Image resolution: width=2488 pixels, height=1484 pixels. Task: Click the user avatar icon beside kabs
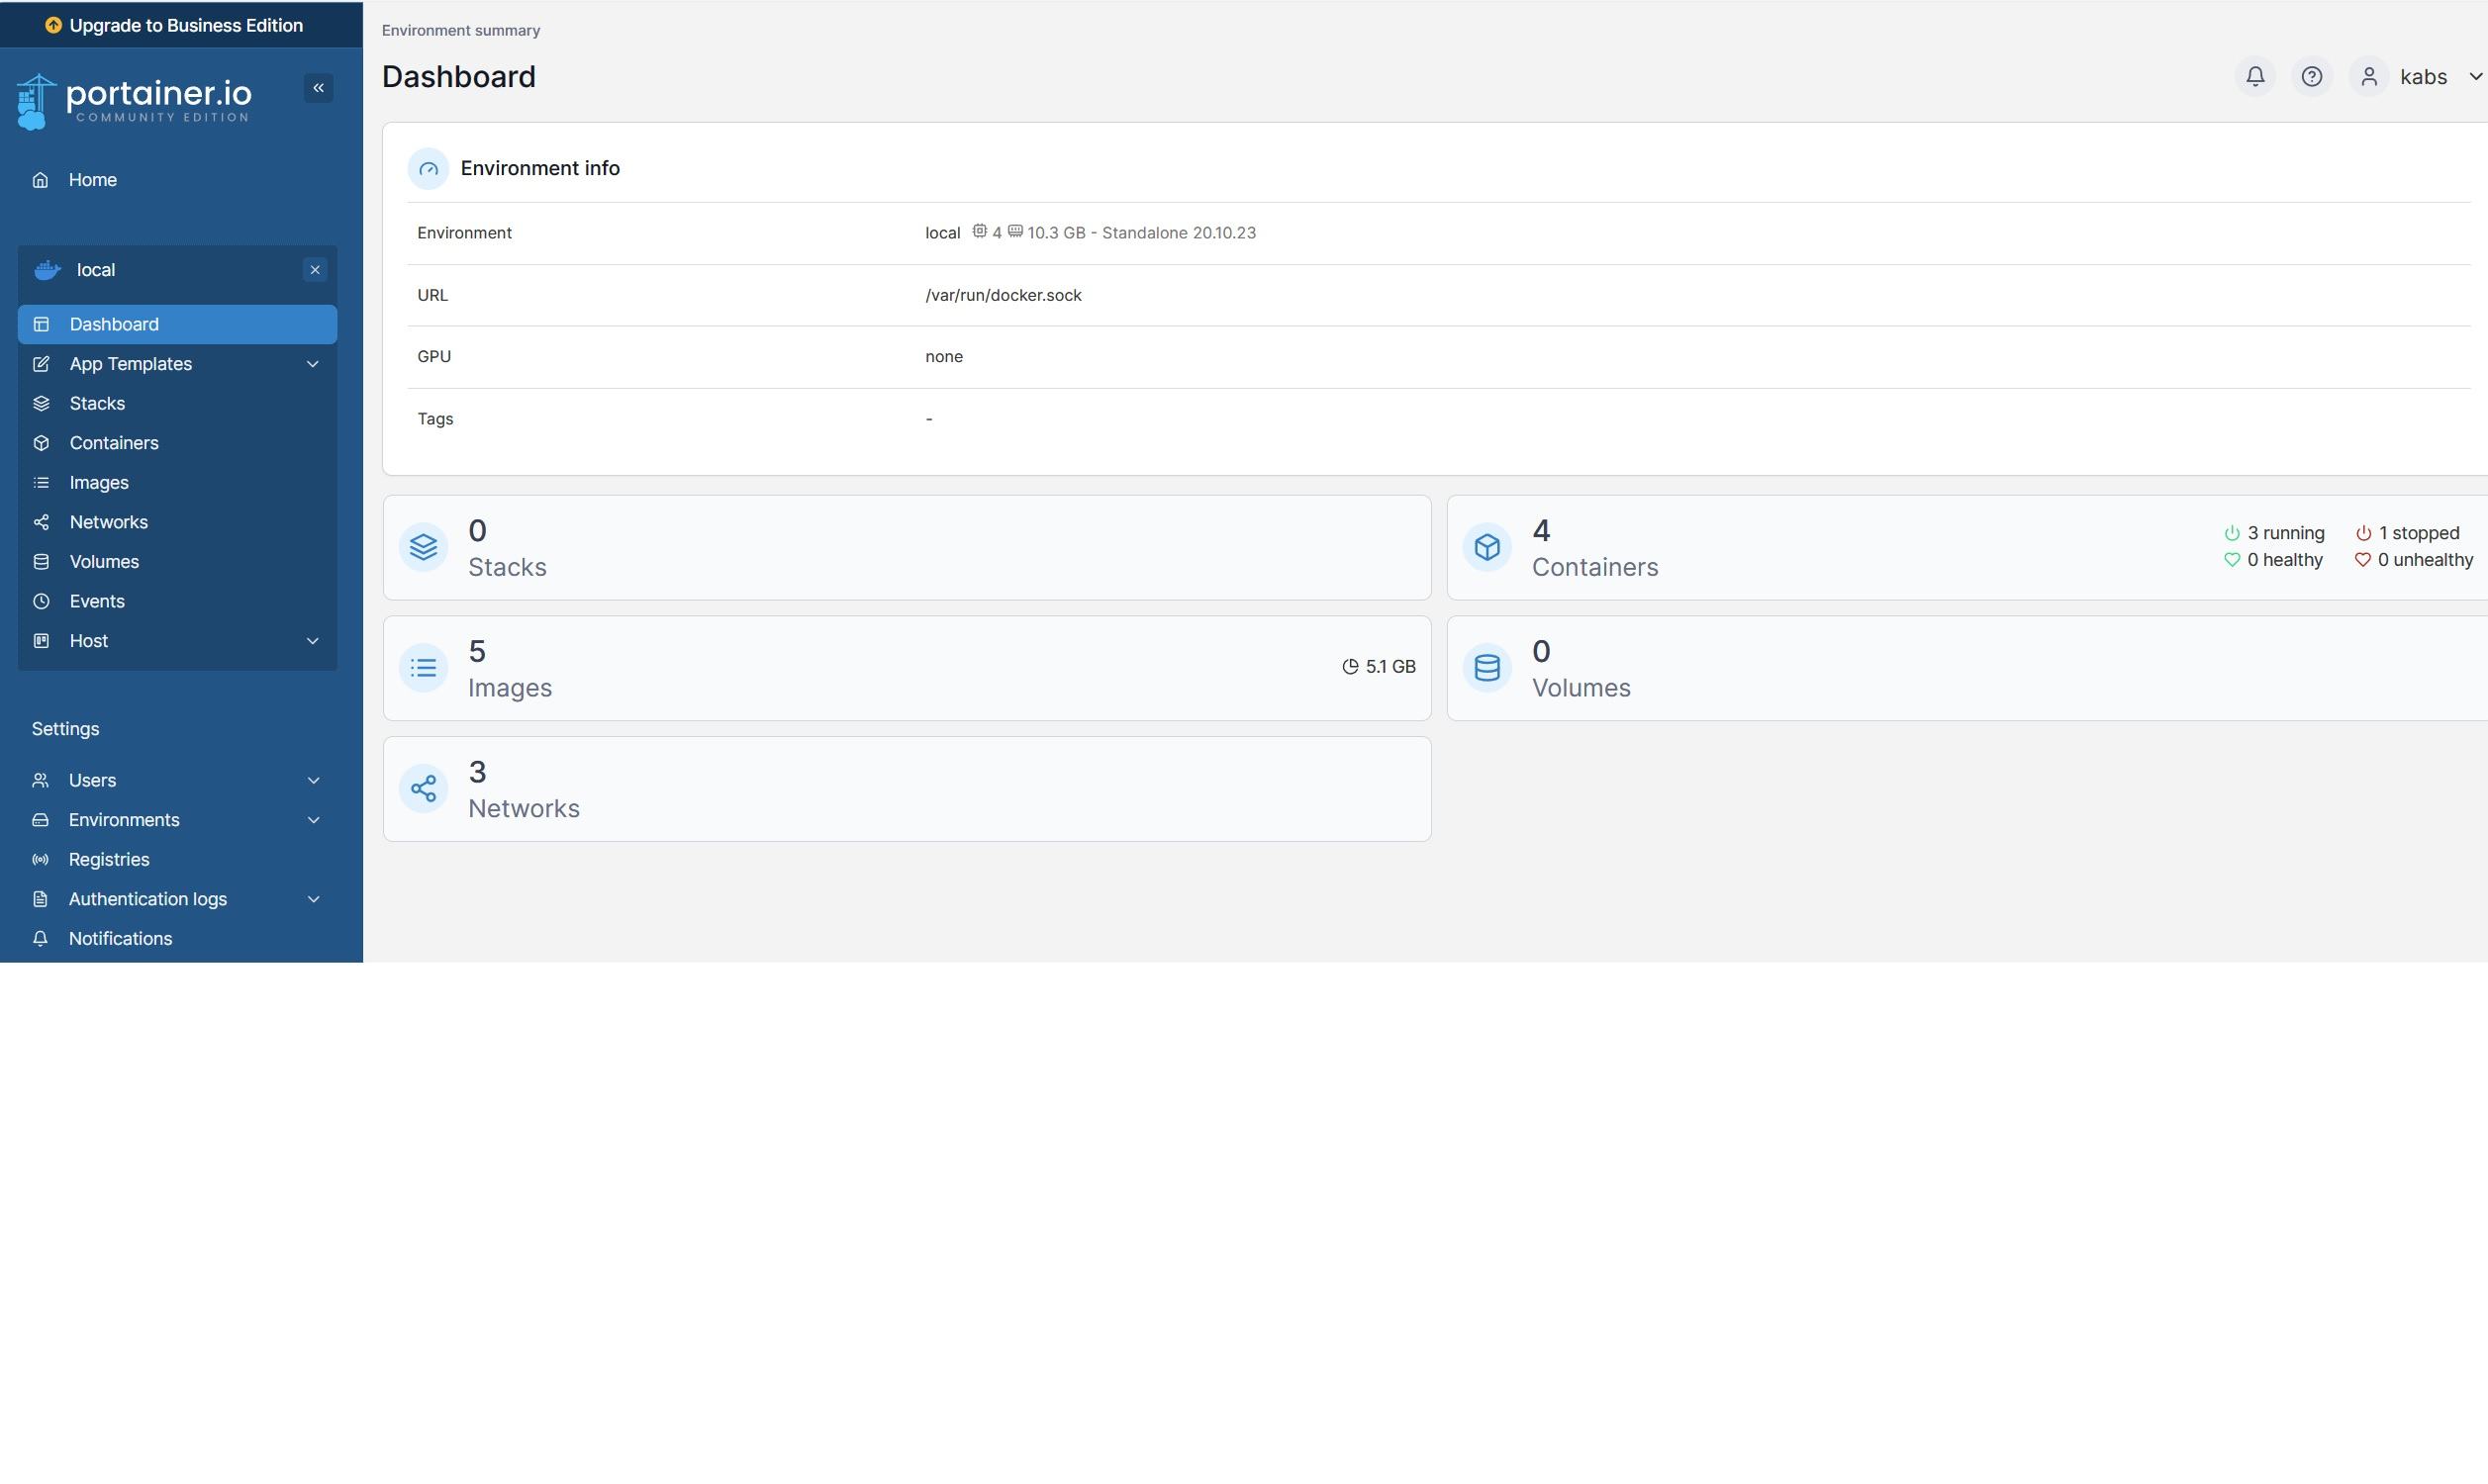[2368, 77]
